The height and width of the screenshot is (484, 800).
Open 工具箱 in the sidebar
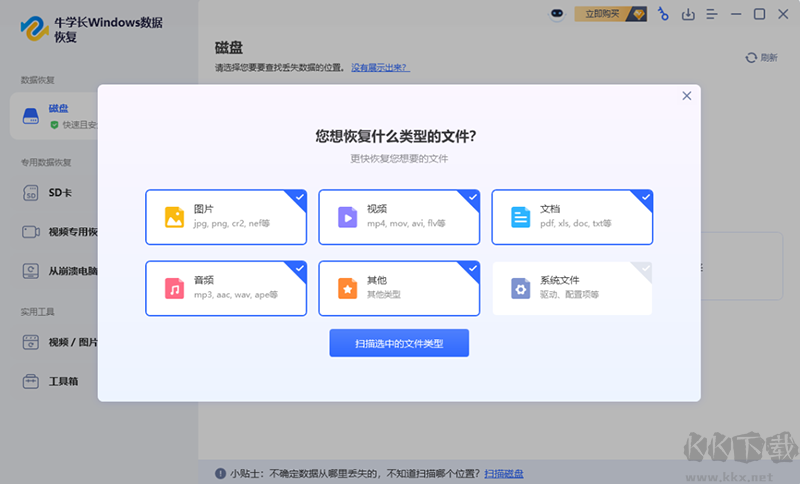(63, 381)
